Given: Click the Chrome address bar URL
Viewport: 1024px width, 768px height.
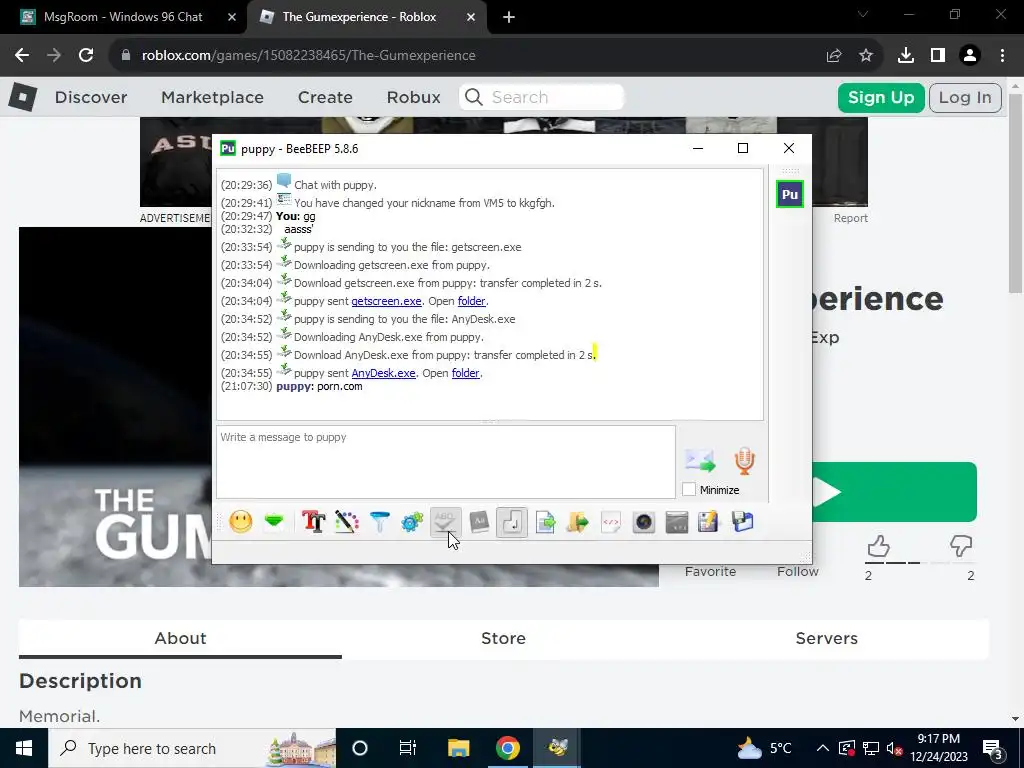Looking at the screenshot, I should [x=308, y=56].
